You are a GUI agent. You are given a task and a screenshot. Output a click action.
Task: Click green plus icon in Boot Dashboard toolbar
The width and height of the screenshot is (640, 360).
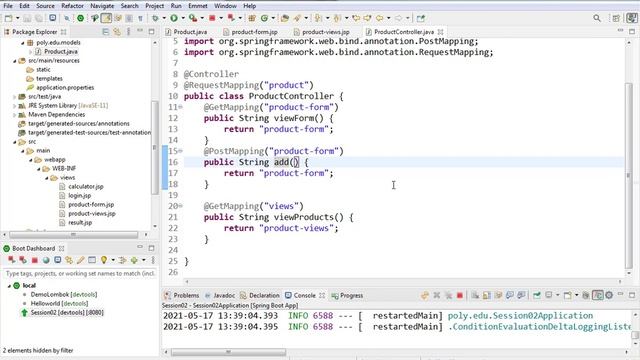pos(134,260)
